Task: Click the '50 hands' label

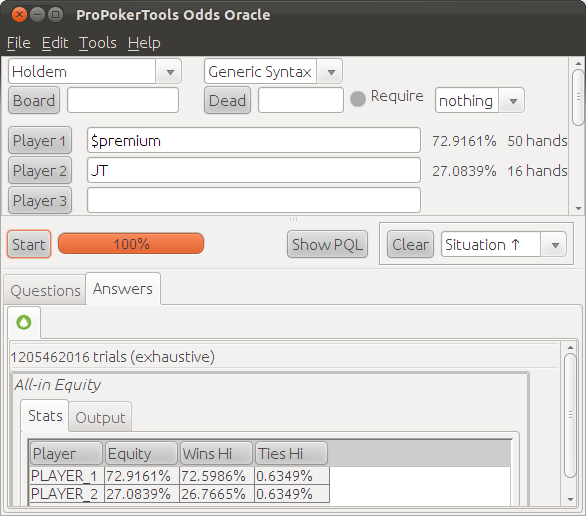Action: (x=537, y=140)
